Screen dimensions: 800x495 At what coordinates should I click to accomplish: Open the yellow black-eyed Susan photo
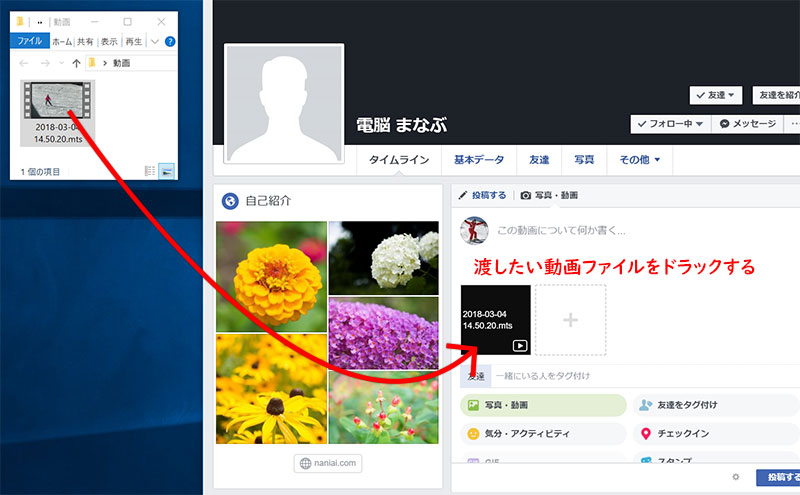click(x=271, y=389)
